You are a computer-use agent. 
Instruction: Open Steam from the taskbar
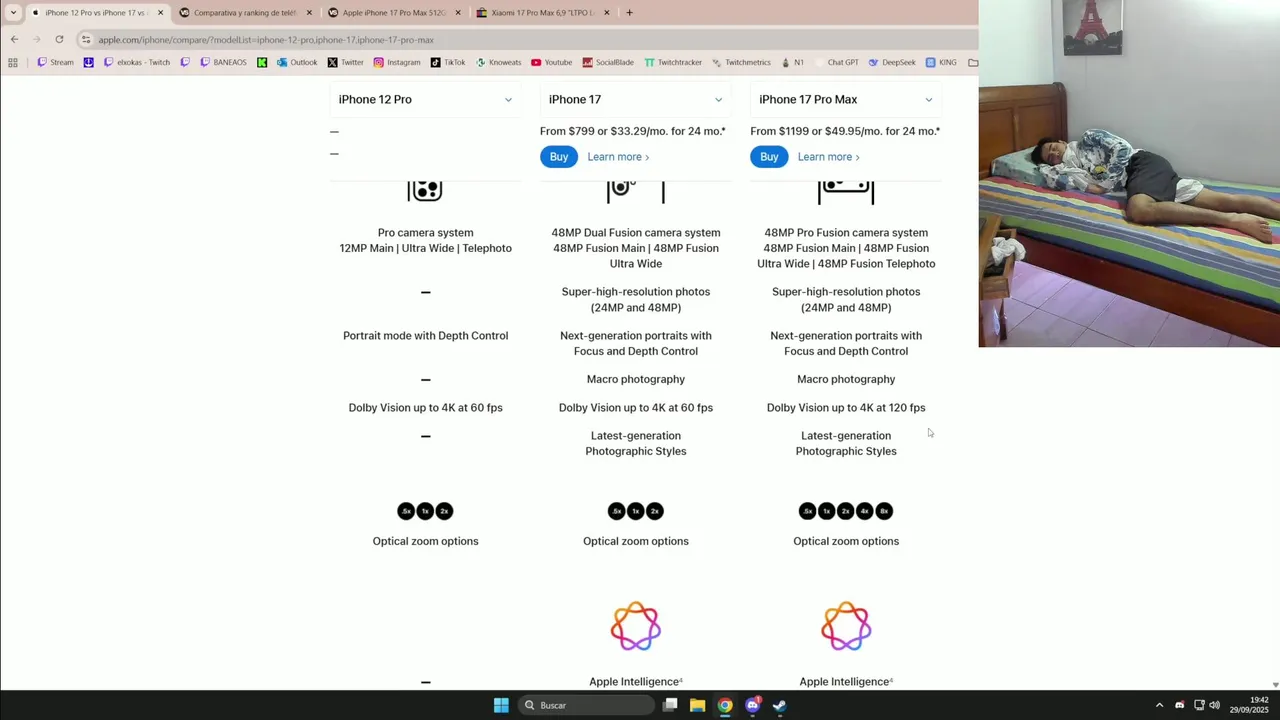(x=779, y=705)
